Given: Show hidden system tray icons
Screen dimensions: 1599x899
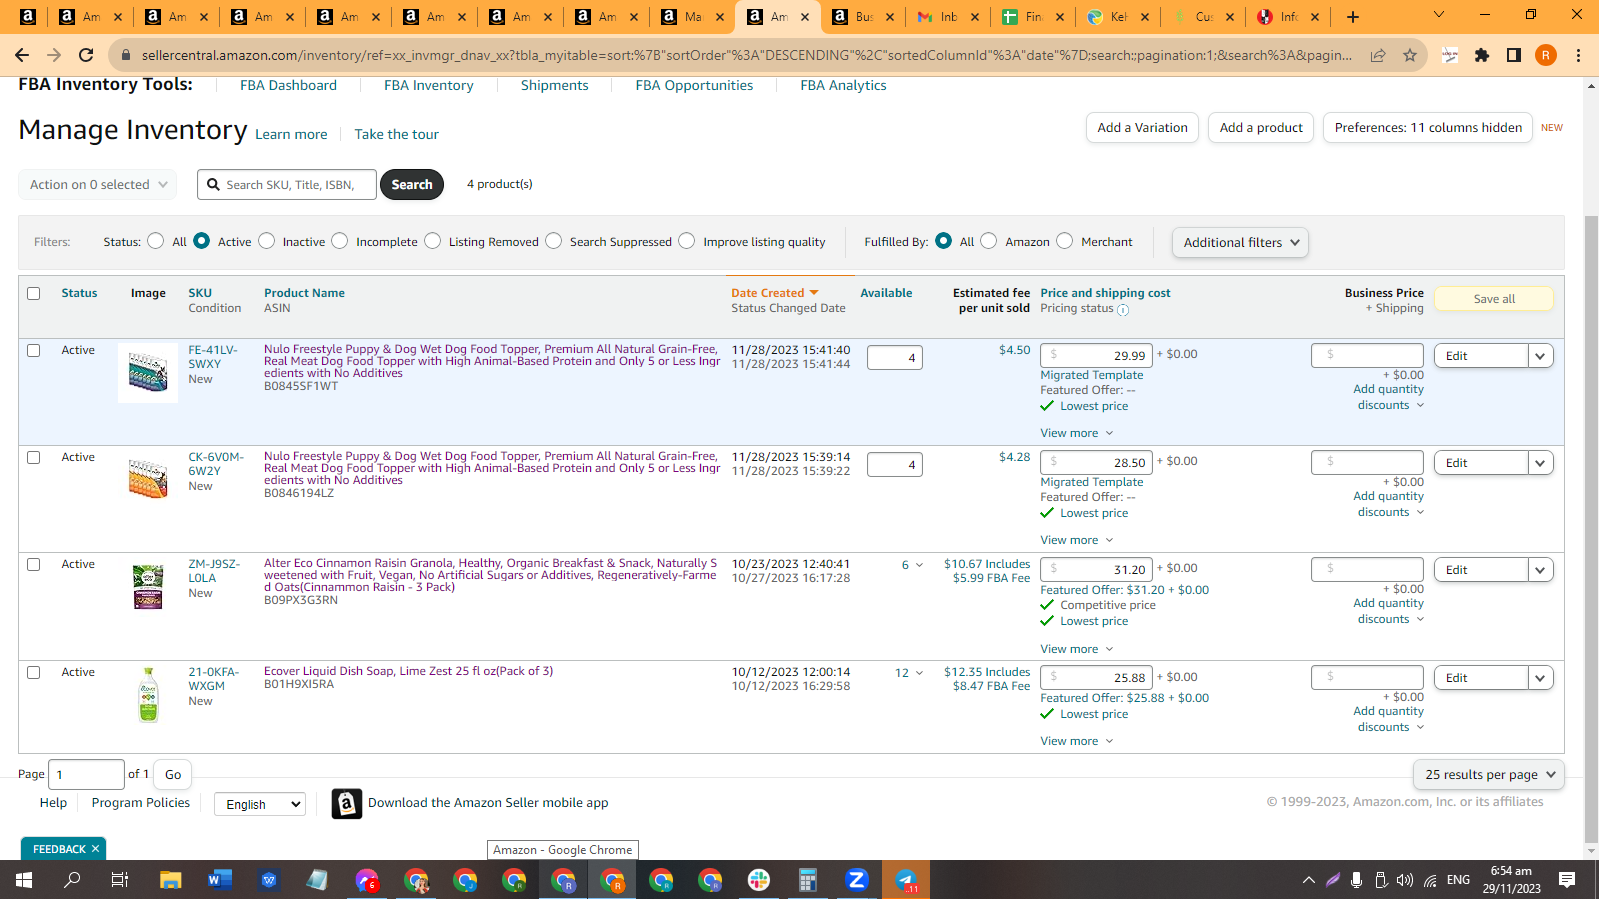Looking at the screenshot, I should (1308, 880).
